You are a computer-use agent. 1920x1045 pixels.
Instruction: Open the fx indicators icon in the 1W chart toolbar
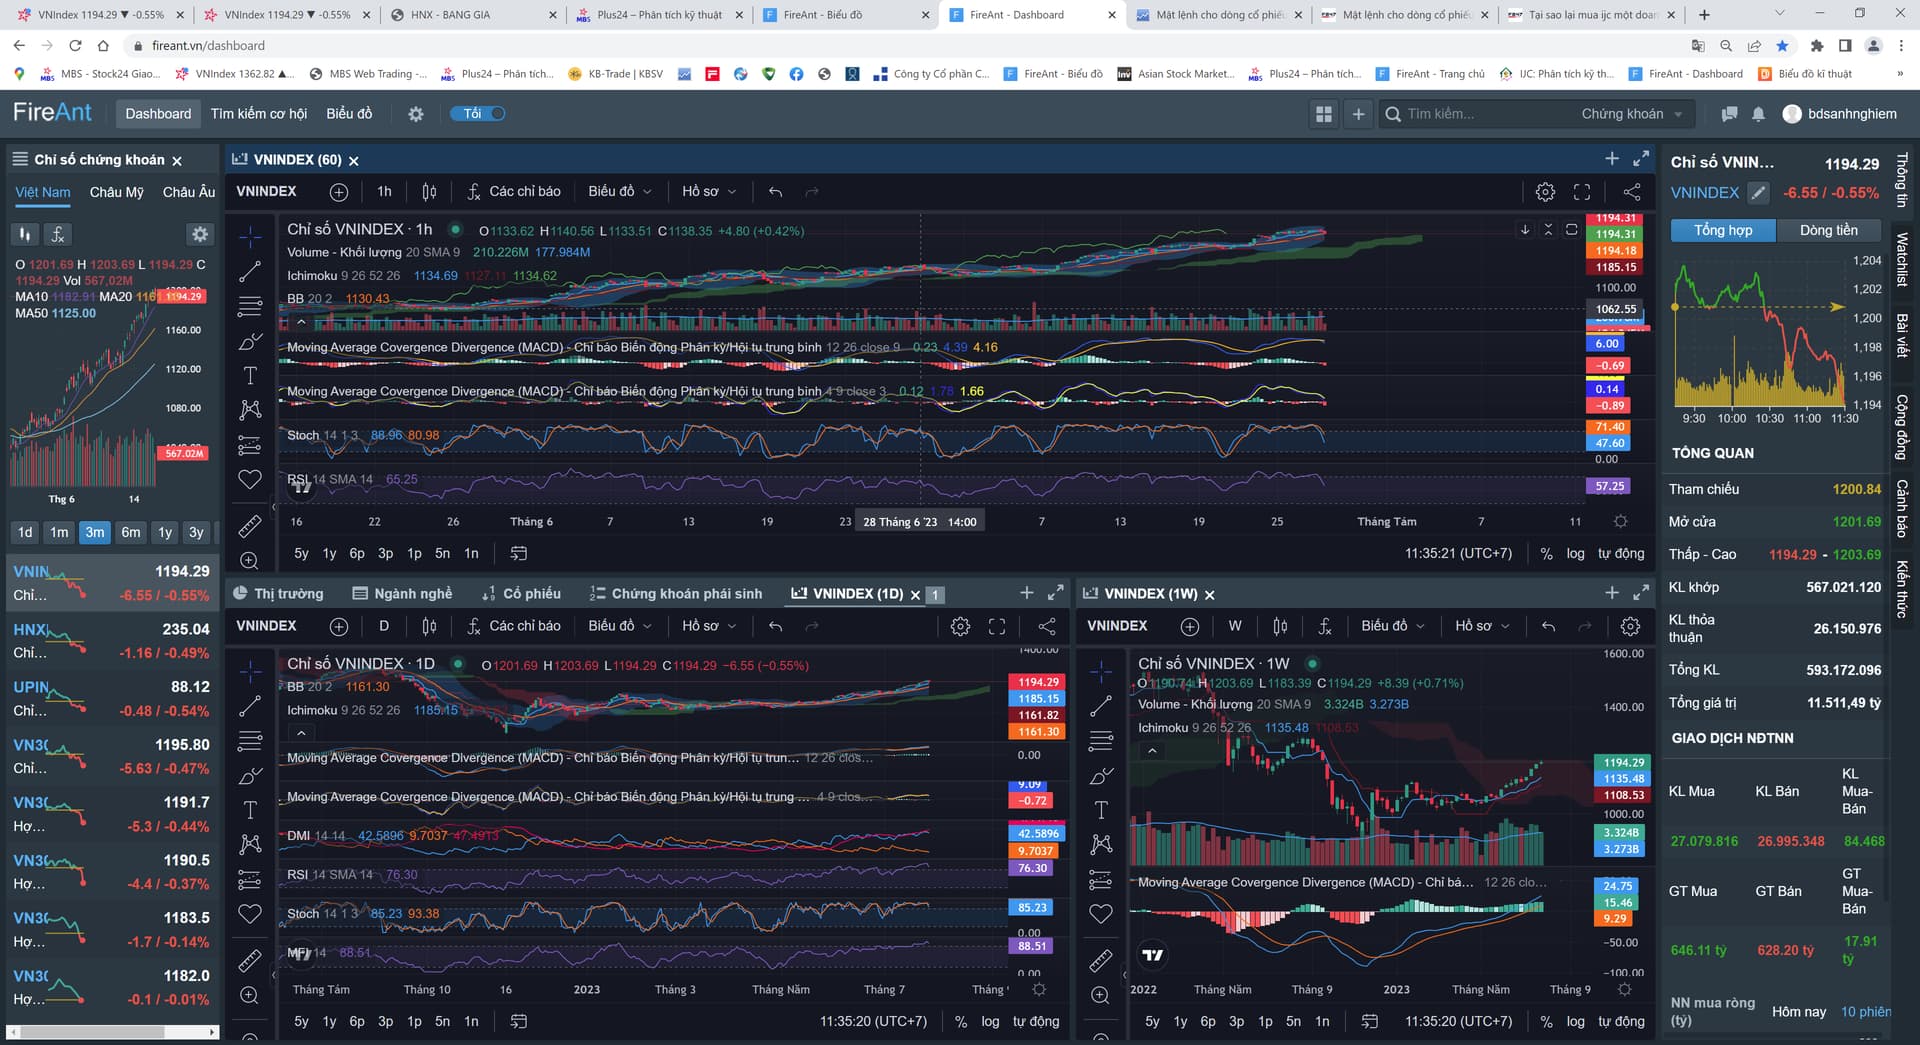[x=1325, y=626]
